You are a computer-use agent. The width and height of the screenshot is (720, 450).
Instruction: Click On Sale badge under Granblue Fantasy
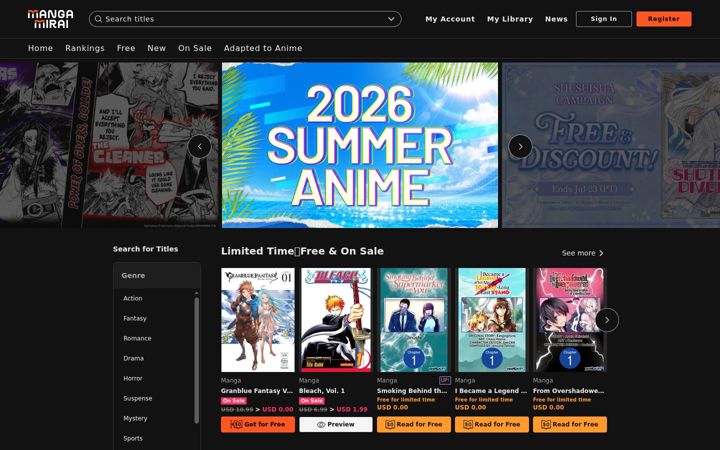[234, 401]
